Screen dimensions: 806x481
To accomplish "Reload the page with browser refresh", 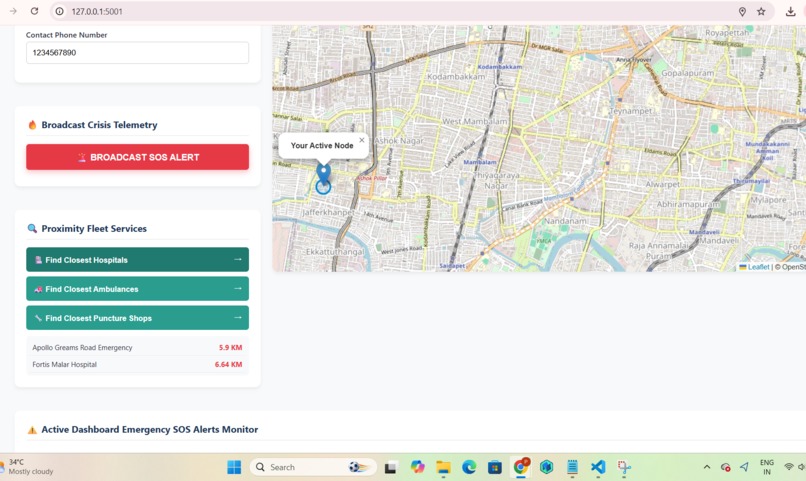I will [x=34, y=11].
